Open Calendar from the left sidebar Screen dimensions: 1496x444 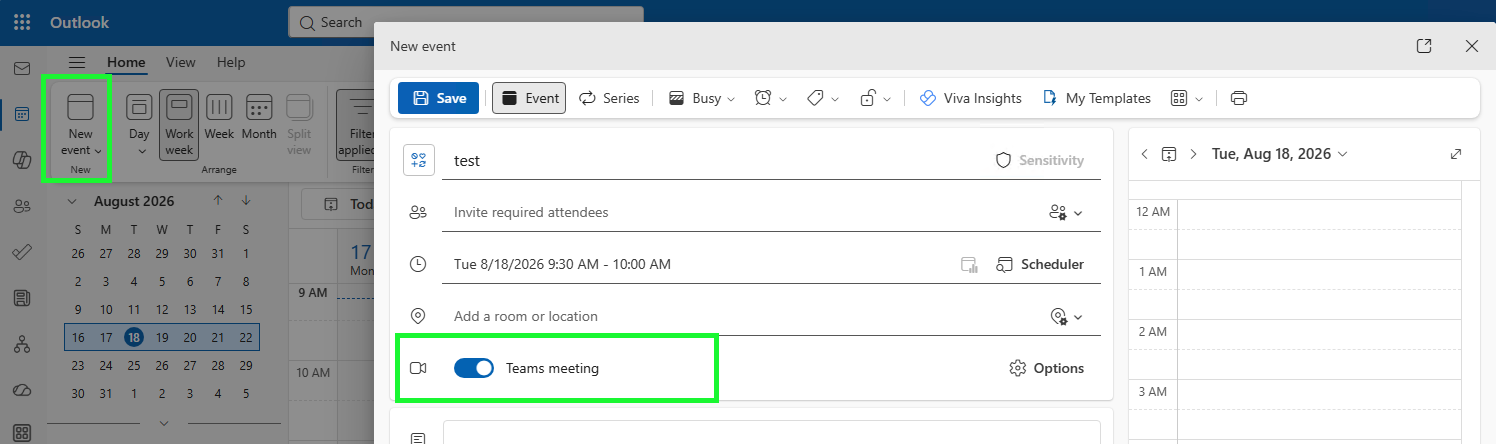22,114
